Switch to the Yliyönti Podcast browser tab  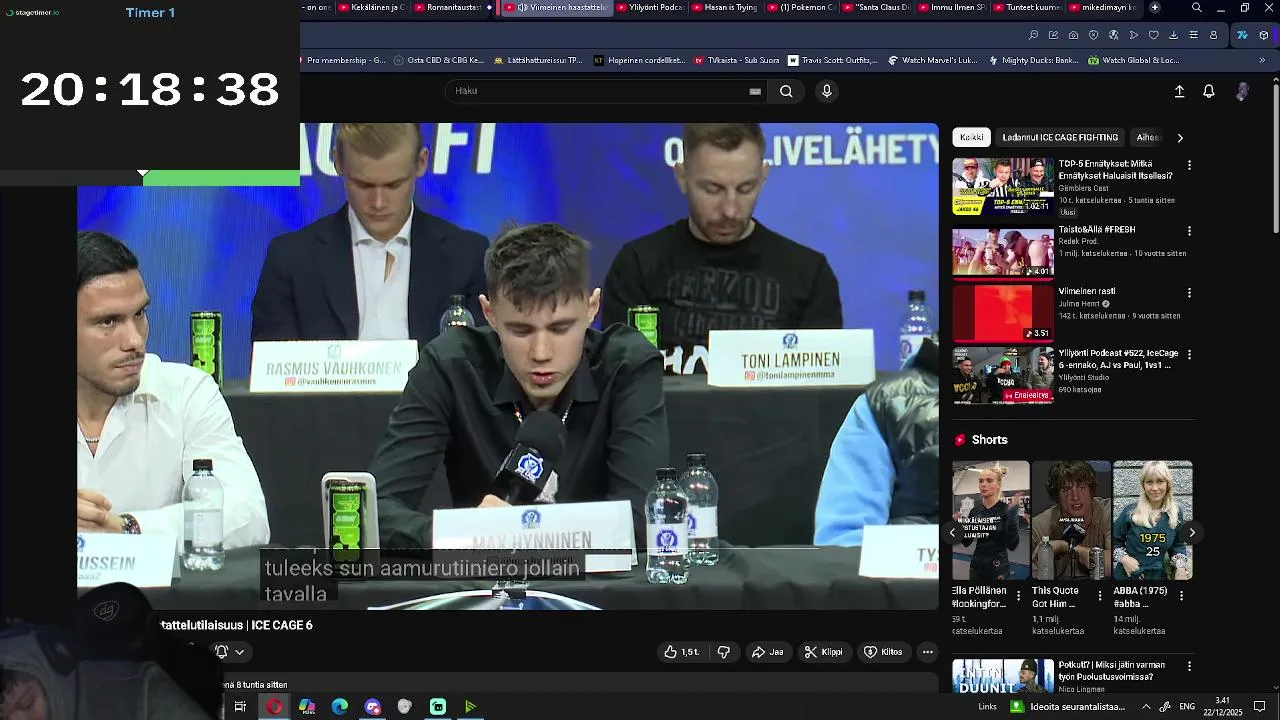click(x=650, y=7)
